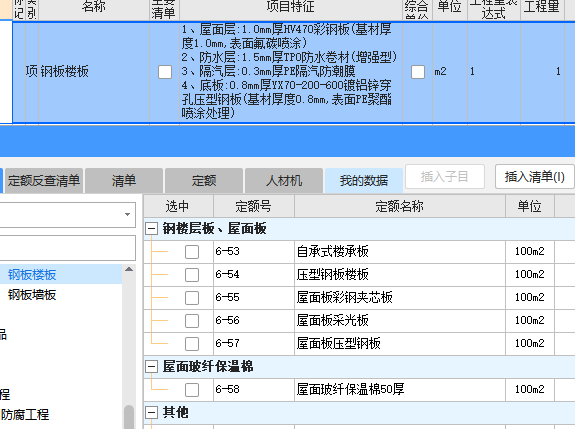Click the 6-53 quota number cell
Viewport: 575px width, 429px height.
tap(254, 252)
